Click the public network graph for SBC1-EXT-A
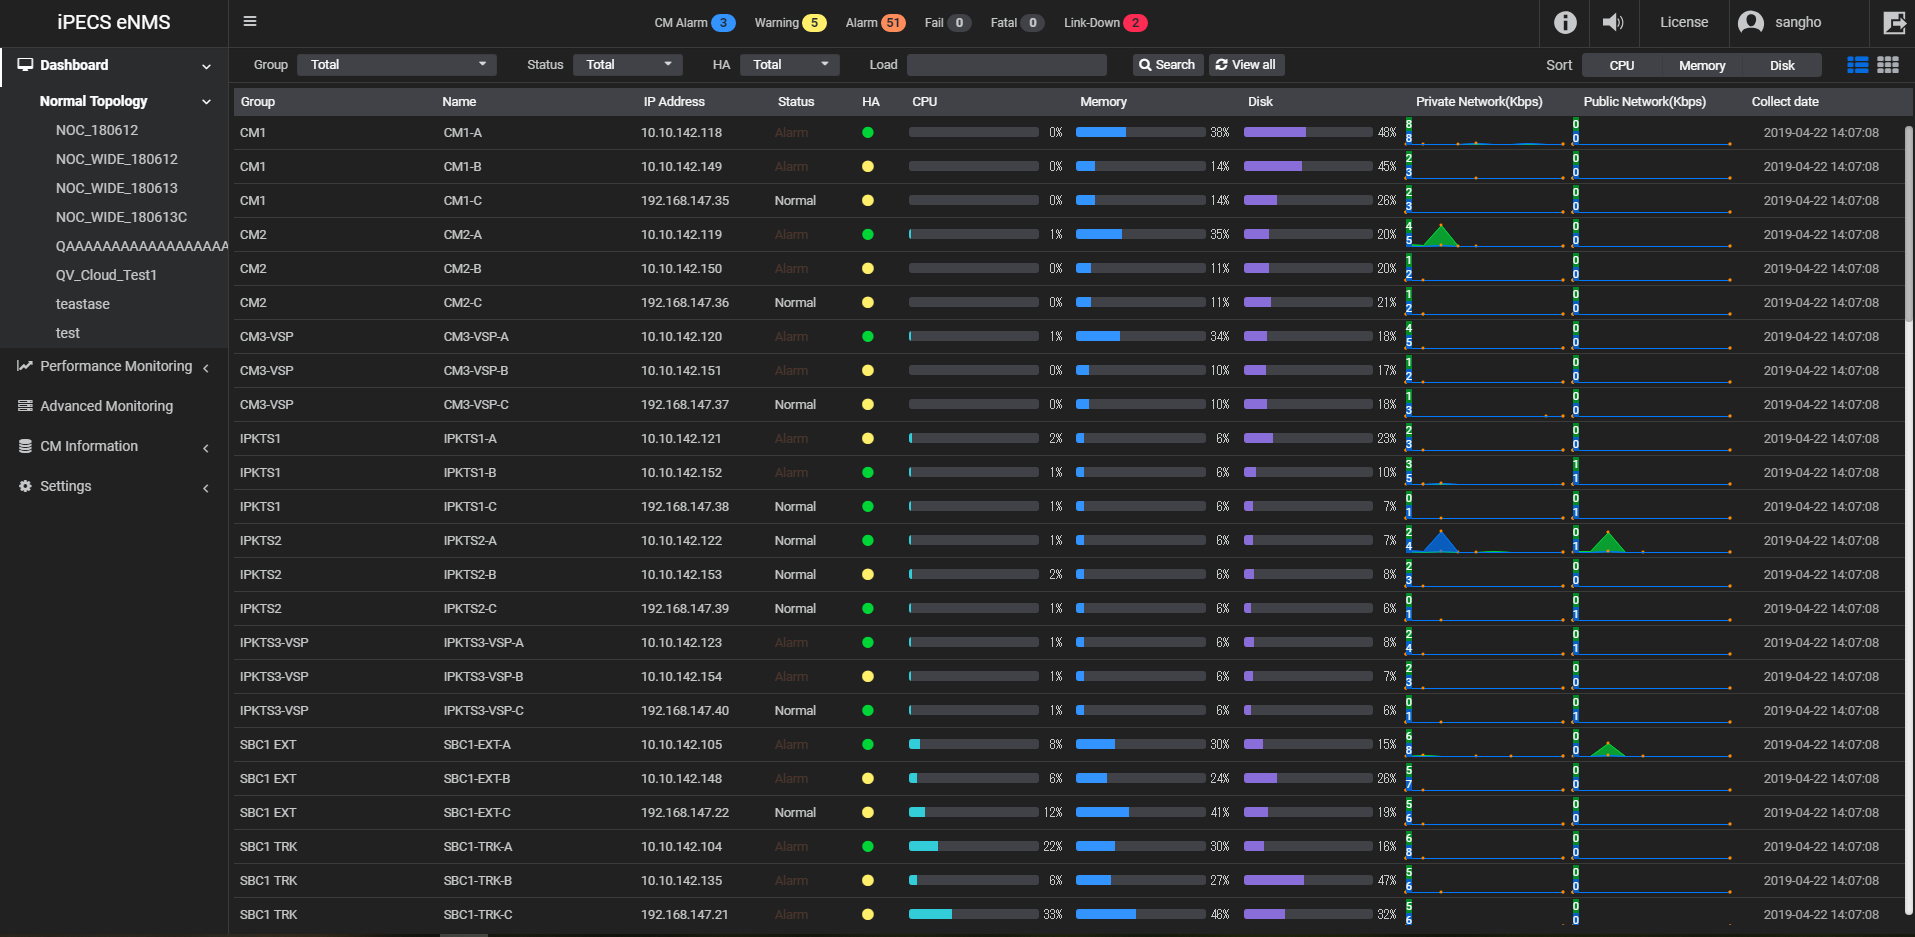This screenshot has height=937, width=1915. (1652, 745)
